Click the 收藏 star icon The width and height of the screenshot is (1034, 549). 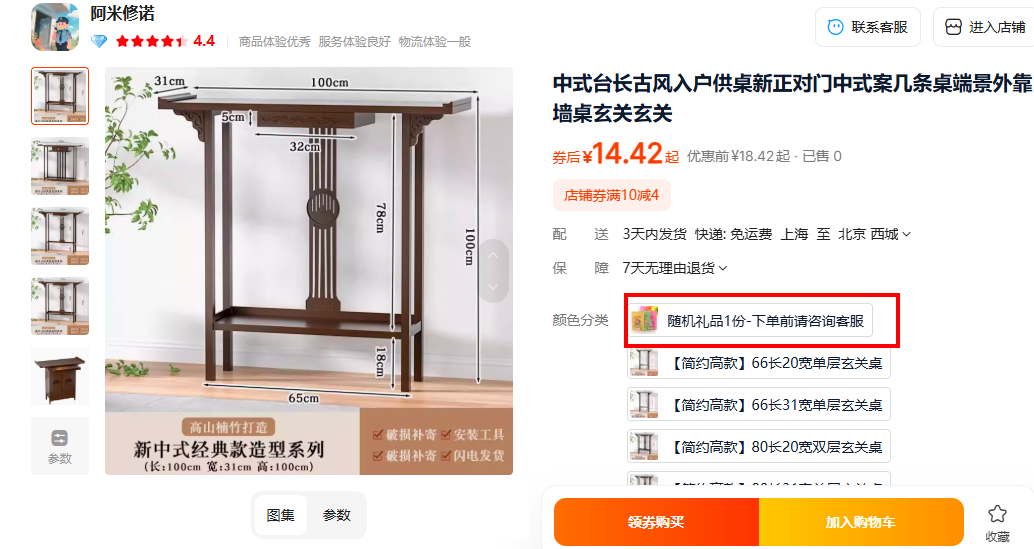[997, 513]
